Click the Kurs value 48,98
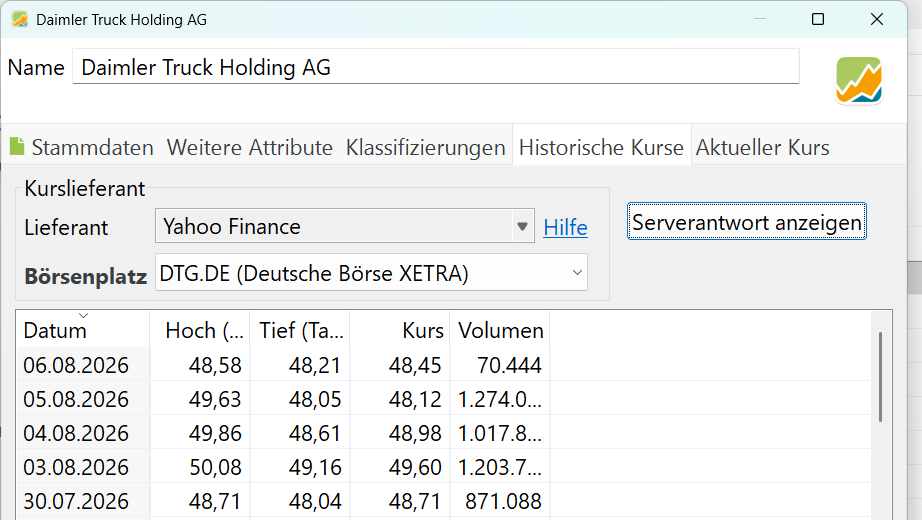922x520 pixels. point(415,434)
